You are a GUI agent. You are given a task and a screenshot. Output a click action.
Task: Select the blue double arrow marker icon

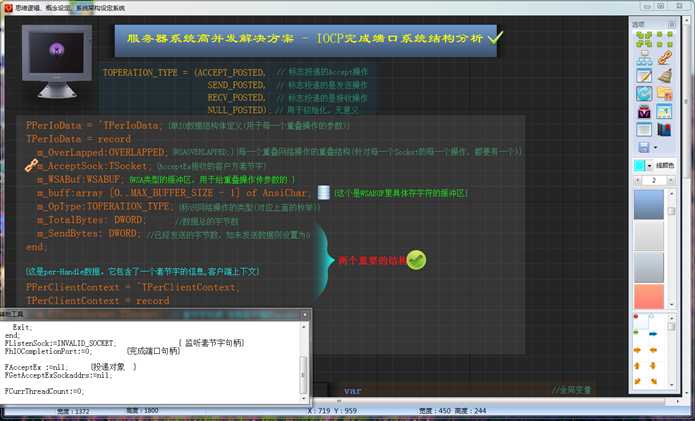coord(653,334)
